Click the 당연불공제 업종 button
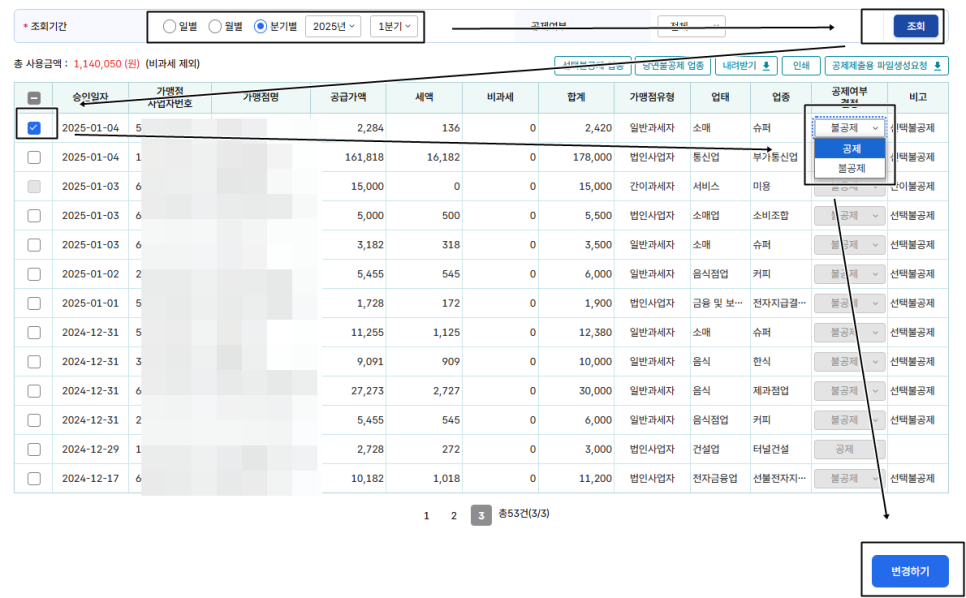The height and width of the screenshot is (598, 966). (673, 66)
